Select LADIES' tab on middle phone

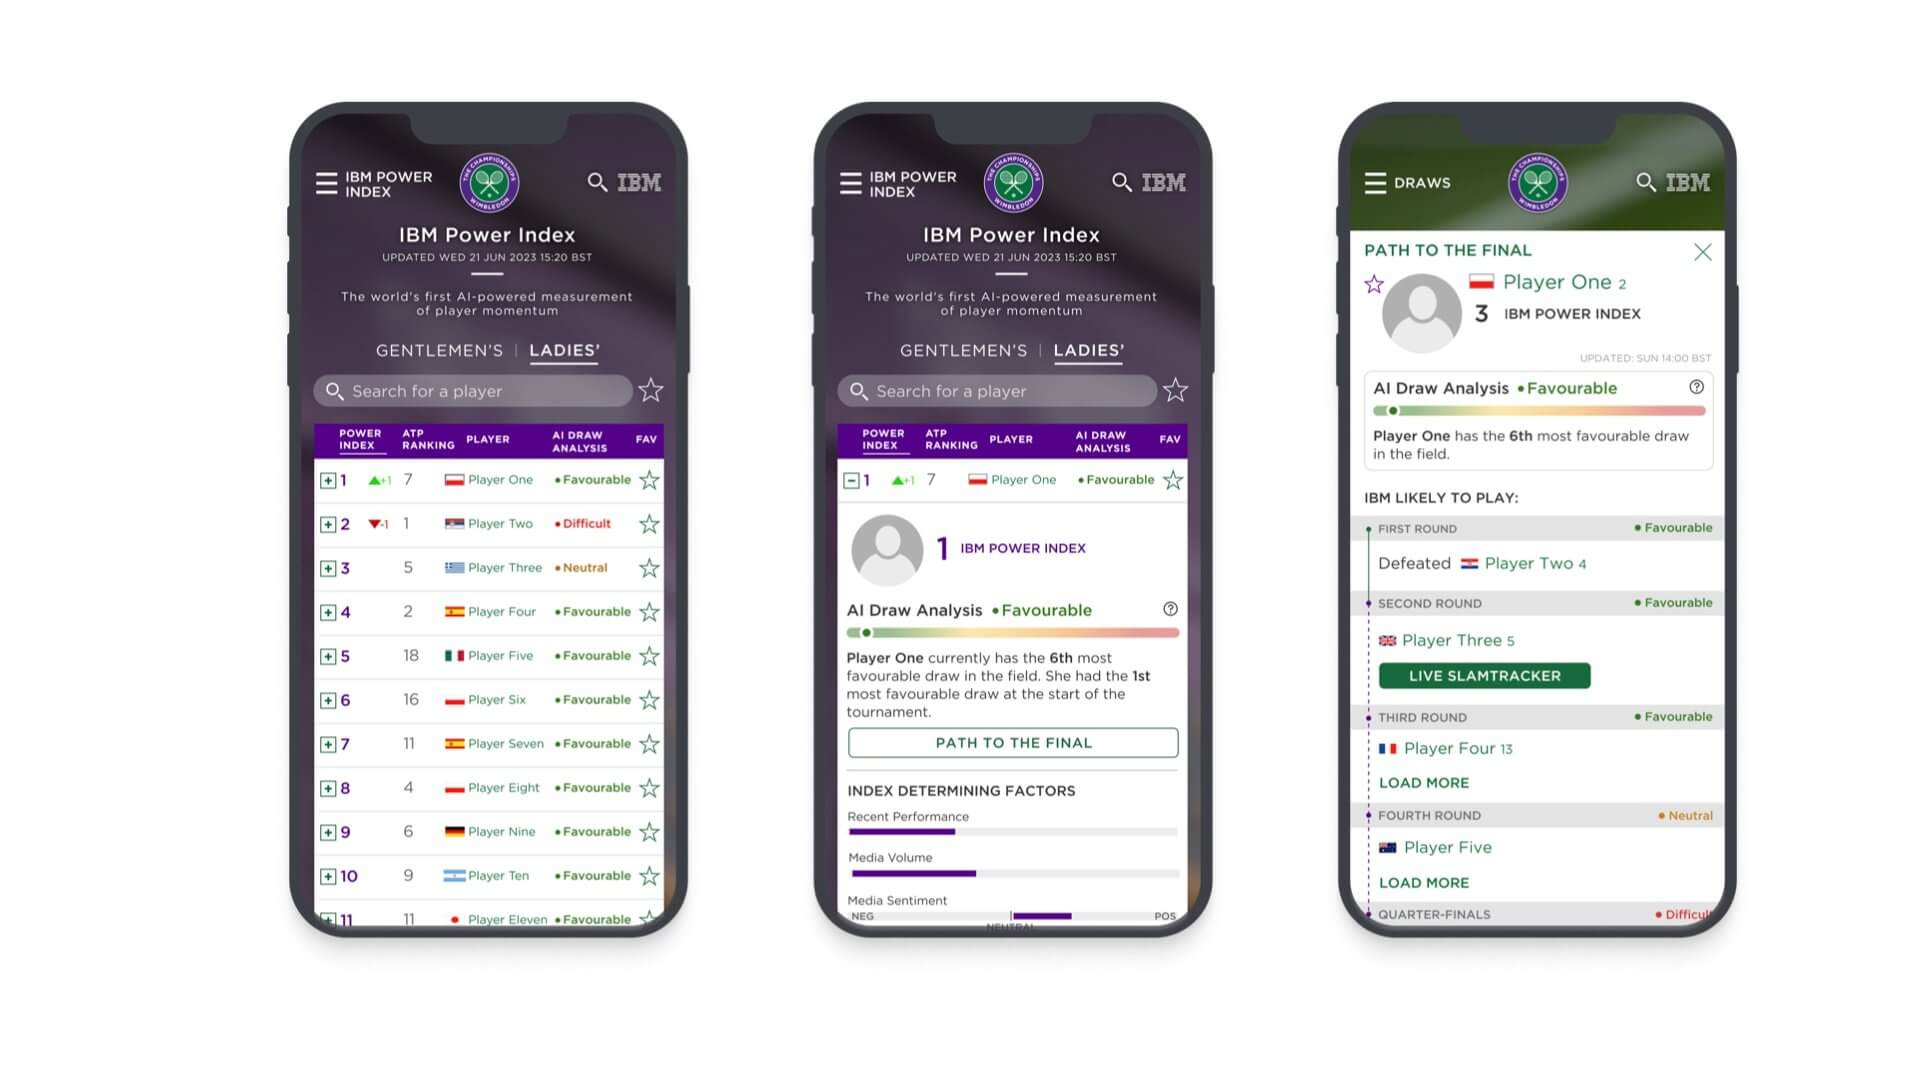coord(1089,349)
